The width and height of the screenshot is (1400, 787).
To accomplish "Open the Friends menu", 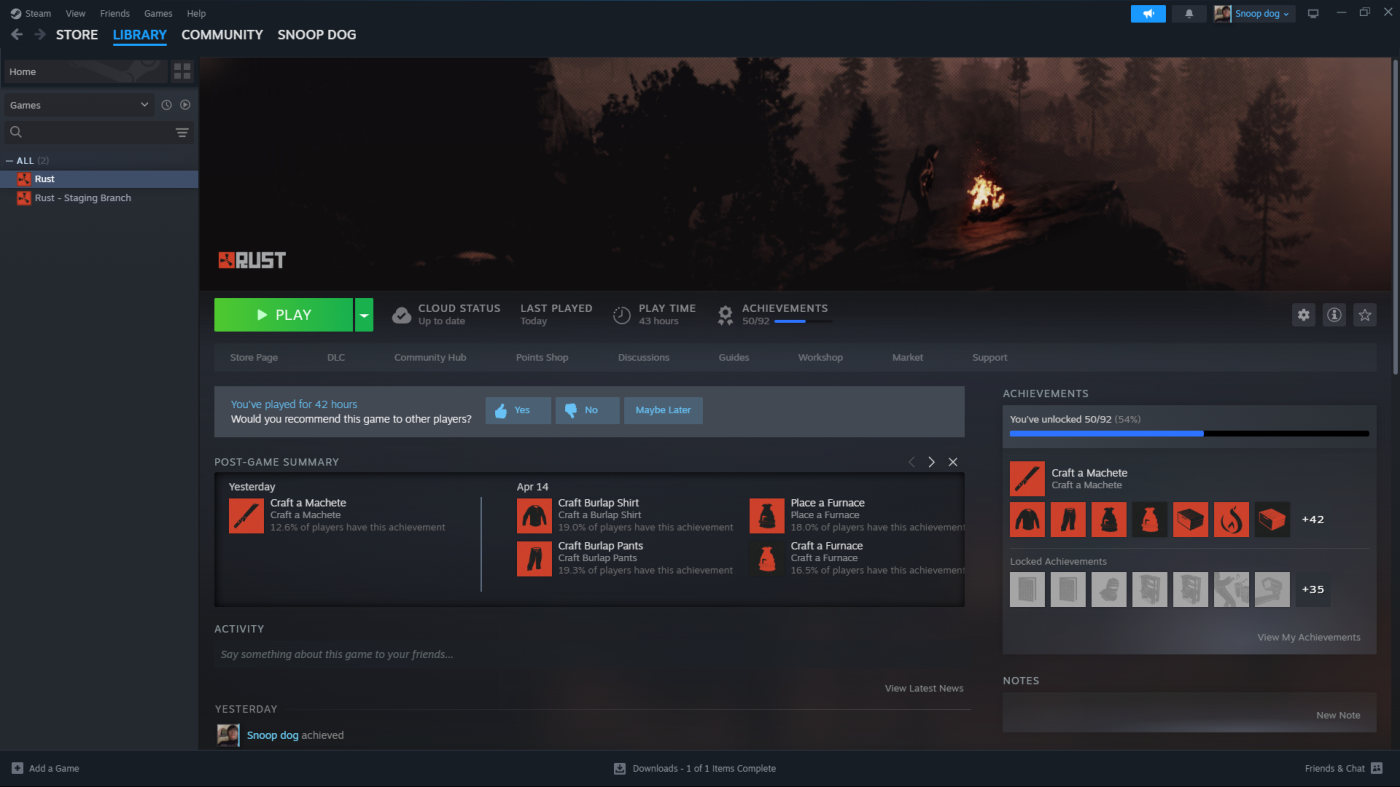I will (x=115, y=14).
